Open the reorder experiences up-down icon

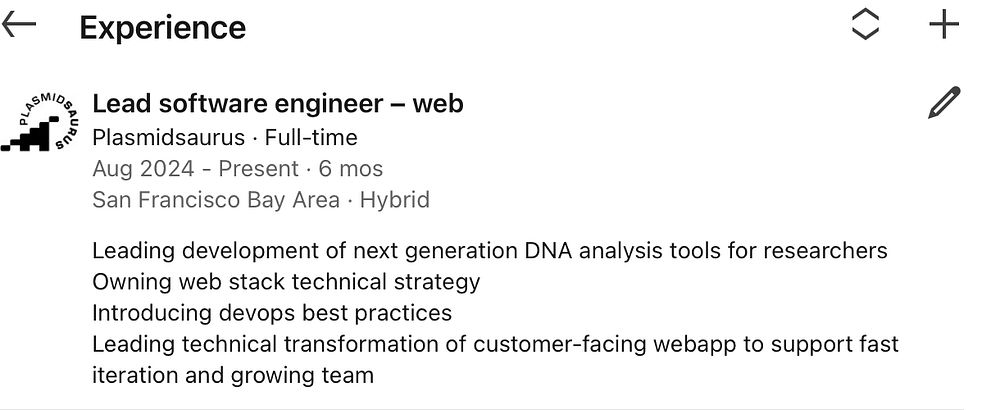pos(865,26)
